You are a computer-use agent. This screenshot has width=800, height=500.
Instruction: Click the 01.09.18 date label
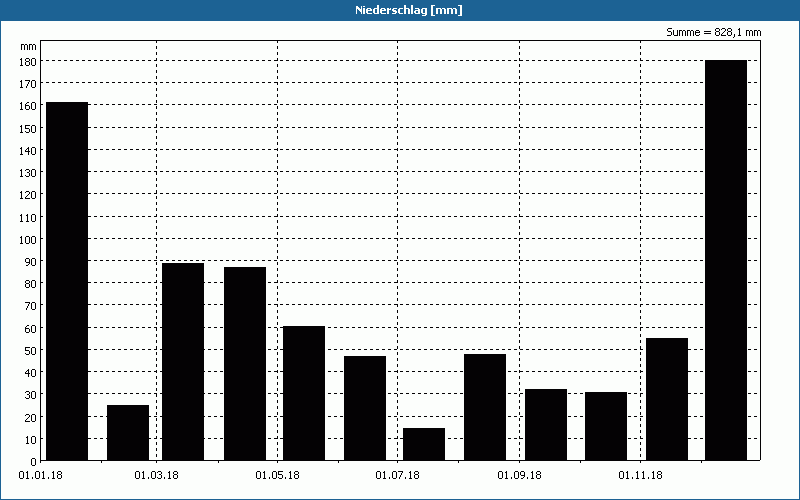pos(519,476)
